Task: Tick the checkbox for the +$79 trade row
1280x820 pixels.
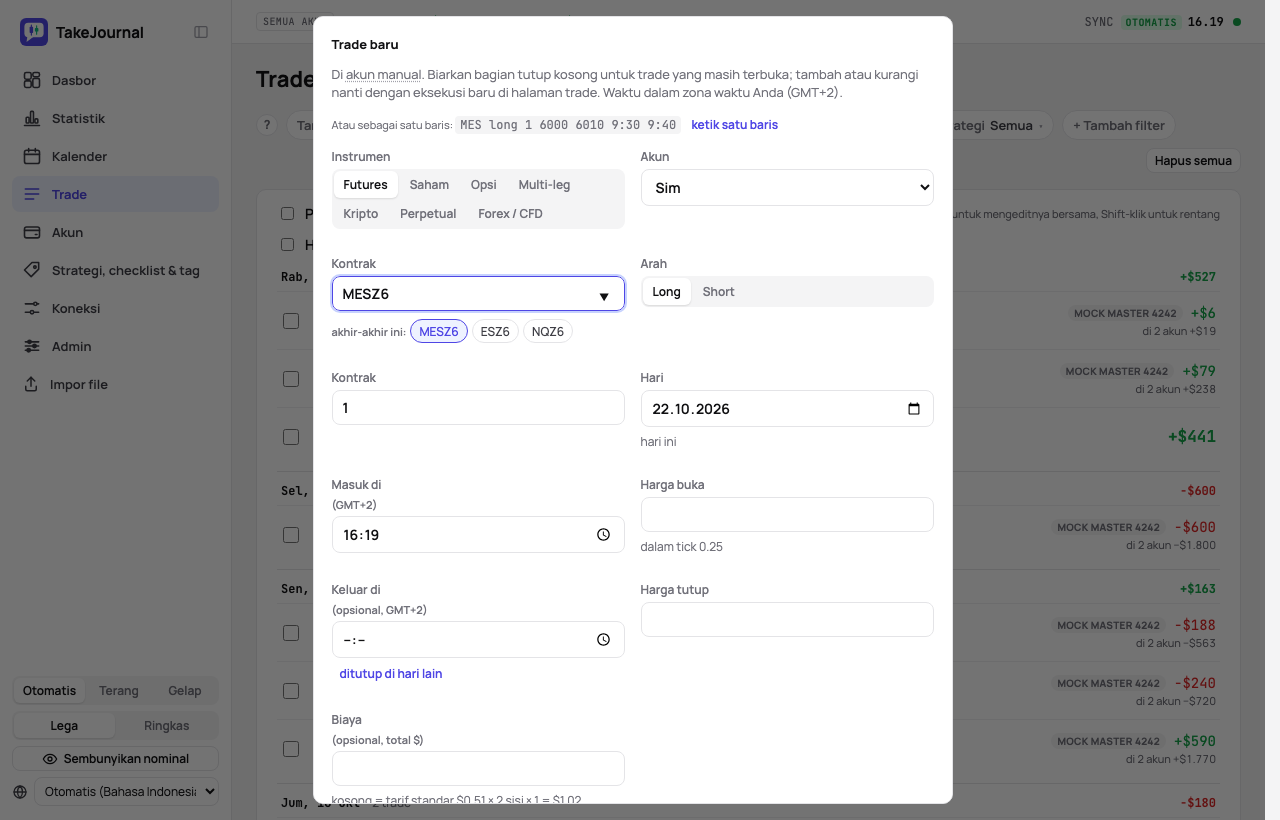Action: click(291, 379)
